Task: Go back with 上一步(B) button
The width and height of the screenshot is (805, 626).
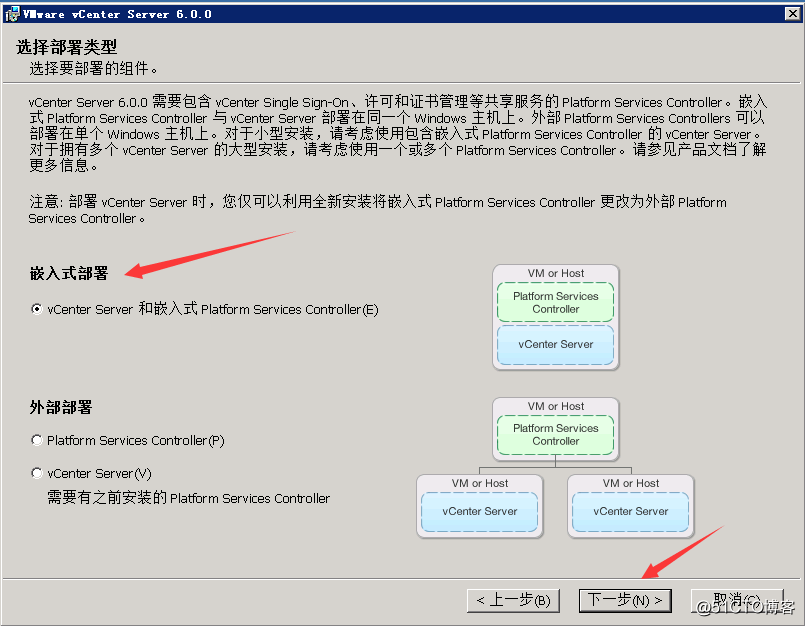Action: pos(513,600)
